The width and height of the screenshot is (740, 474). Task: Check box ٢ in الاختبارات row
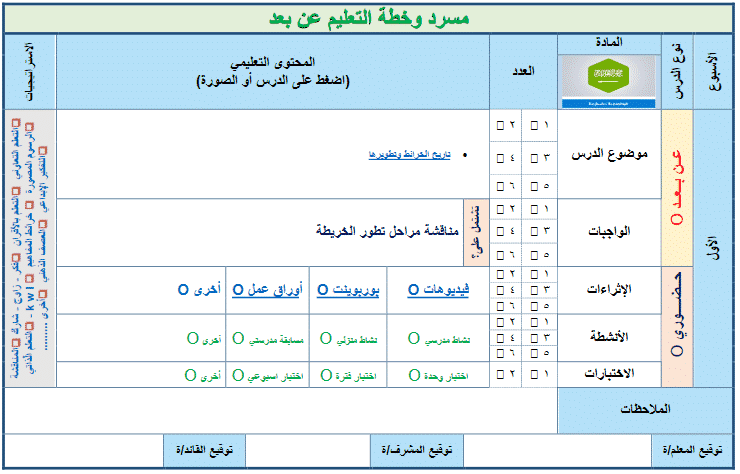click(x=500, y=375)
